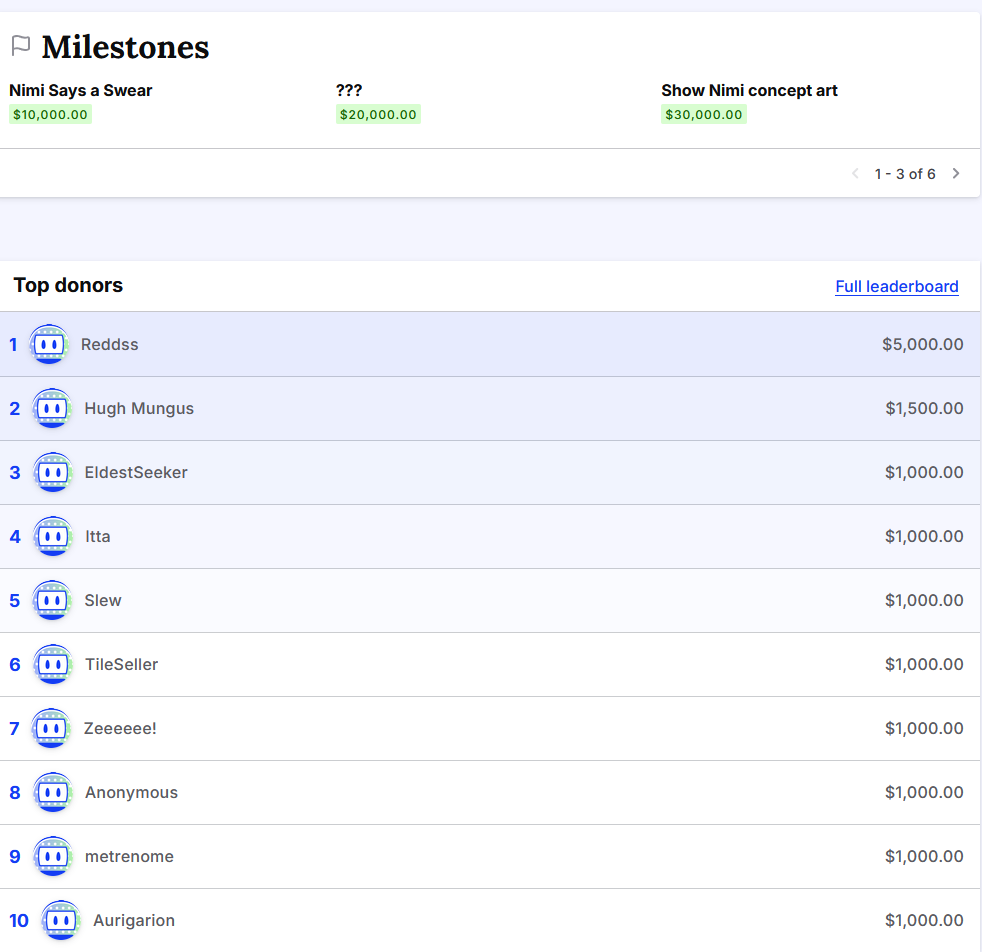The width and height of the screenshot is (982, 952).
Task: Select the ??? mystery milestone
Action: tap(349, 91)
